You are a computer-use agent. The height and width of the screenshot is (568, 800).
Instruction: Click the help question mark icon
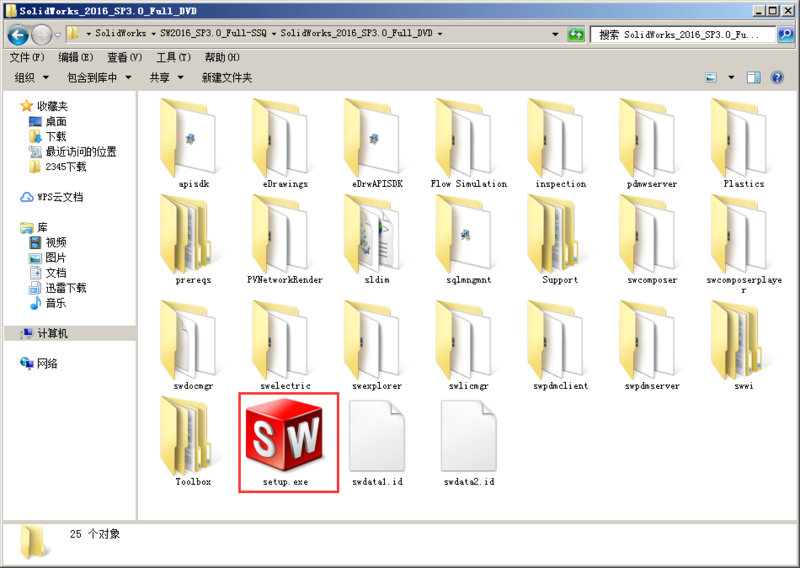[777, 77]
